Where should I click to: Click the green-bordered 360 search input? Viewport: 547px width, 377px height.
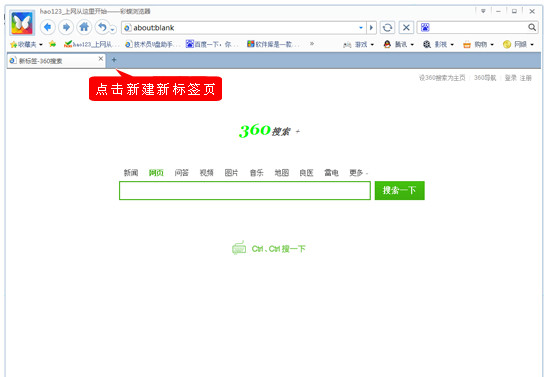(245, 190)
